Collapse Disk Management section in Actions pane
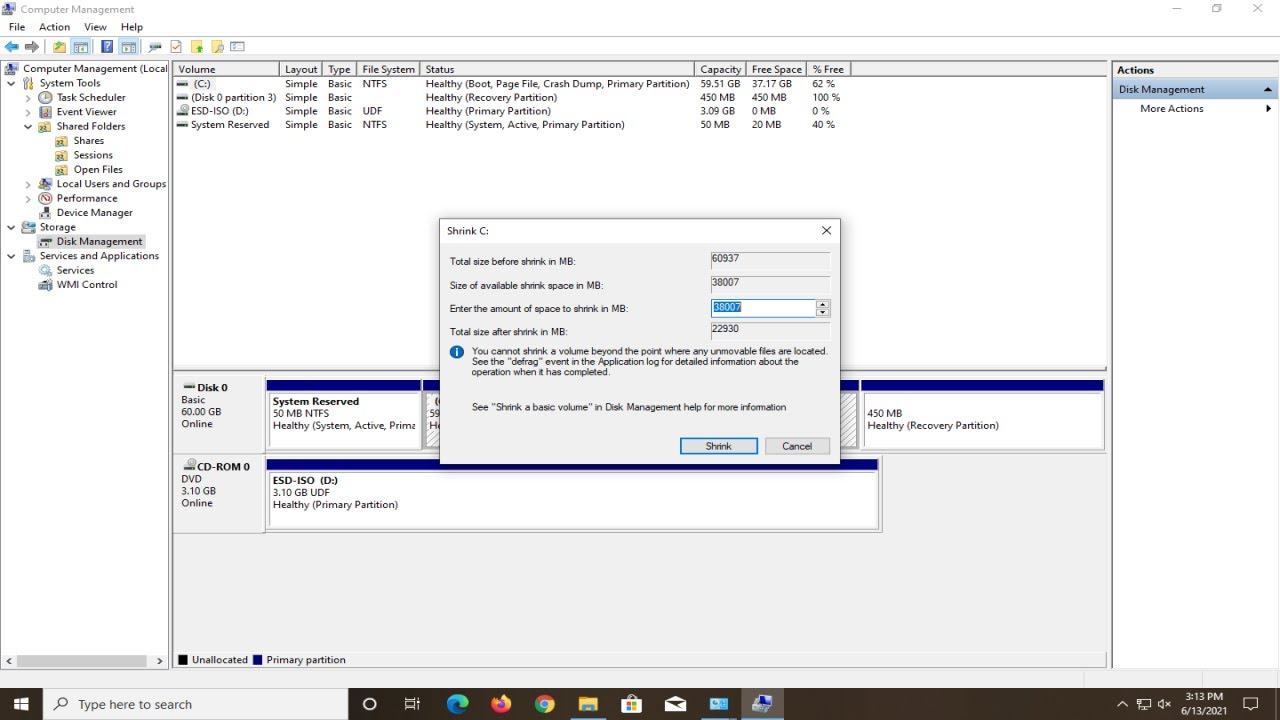1280x720 pixels. point(1268,90)
